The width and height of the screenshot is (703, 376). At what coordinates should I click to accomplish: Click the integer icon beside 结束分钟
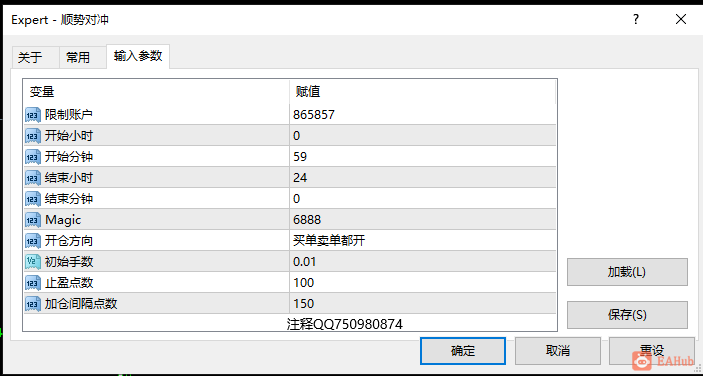33,199
